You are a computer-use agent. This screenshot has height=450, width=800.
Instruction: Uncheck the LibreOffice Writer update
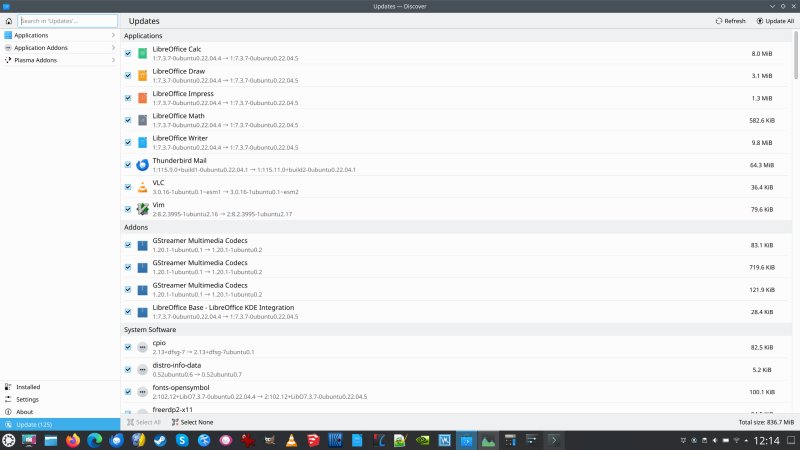click(128, 142)
